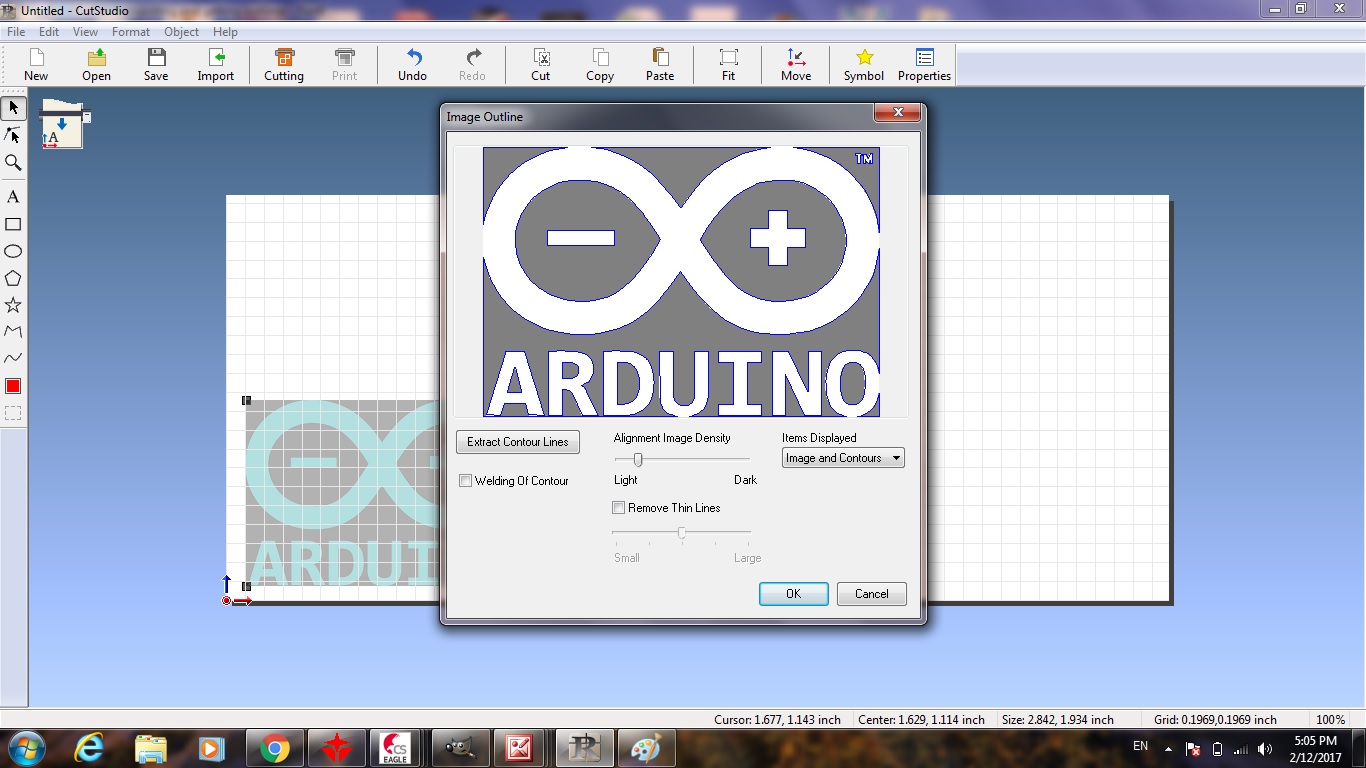This screenshot has width=1366, height=768.
Task: Select the ellipse drawing tool
Action: click(13, 251)
